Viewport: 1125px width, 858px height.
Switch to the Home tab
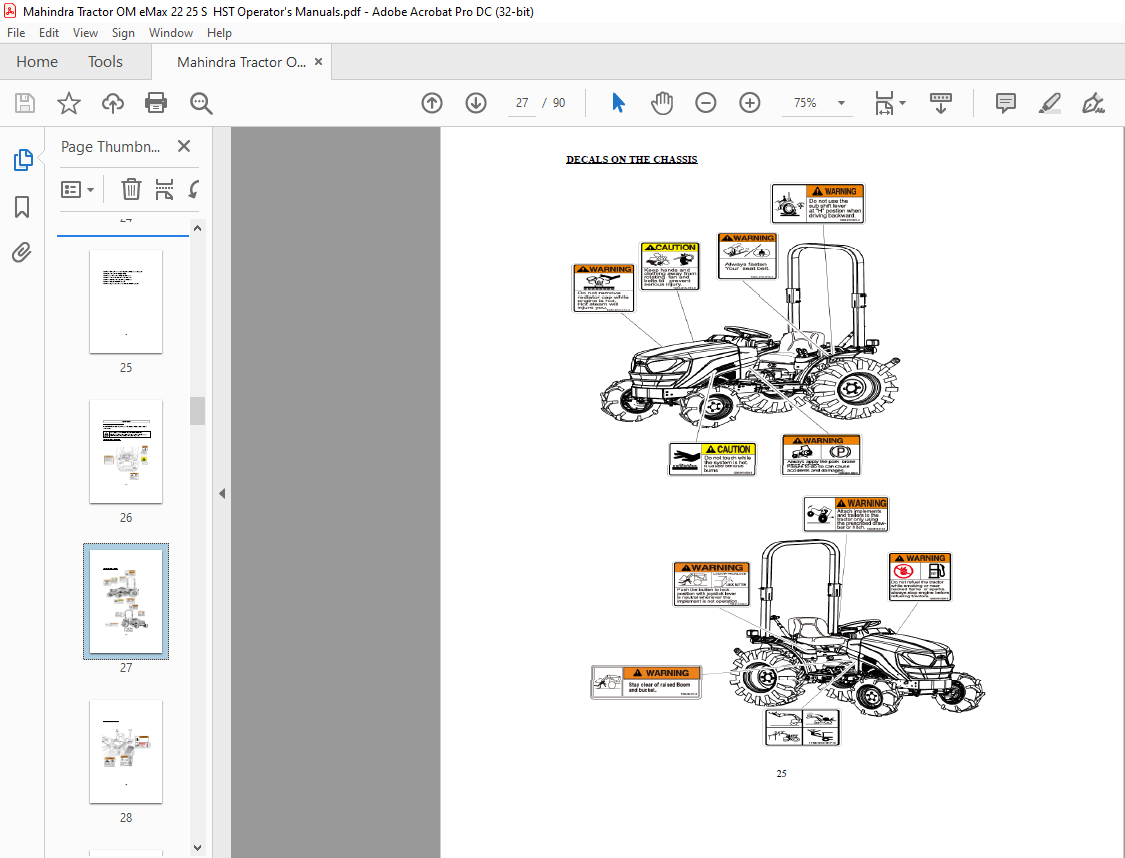pos(37,62)
